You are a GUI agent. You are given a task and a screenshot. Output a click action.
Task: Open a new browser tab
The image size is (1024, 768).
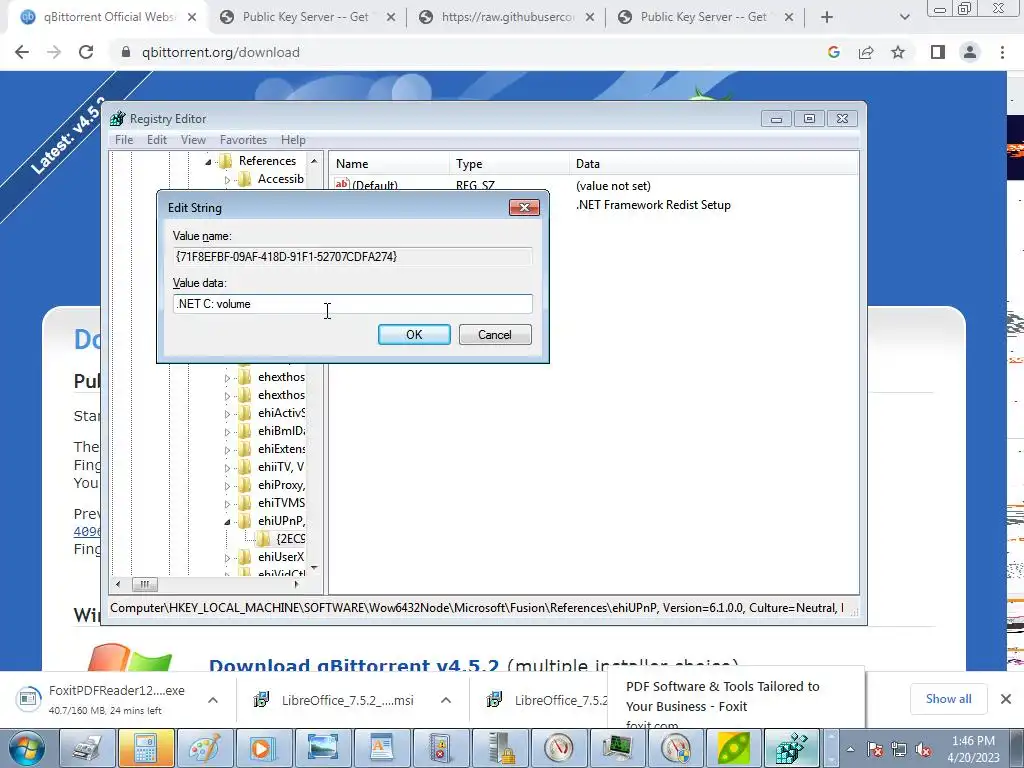827,18
